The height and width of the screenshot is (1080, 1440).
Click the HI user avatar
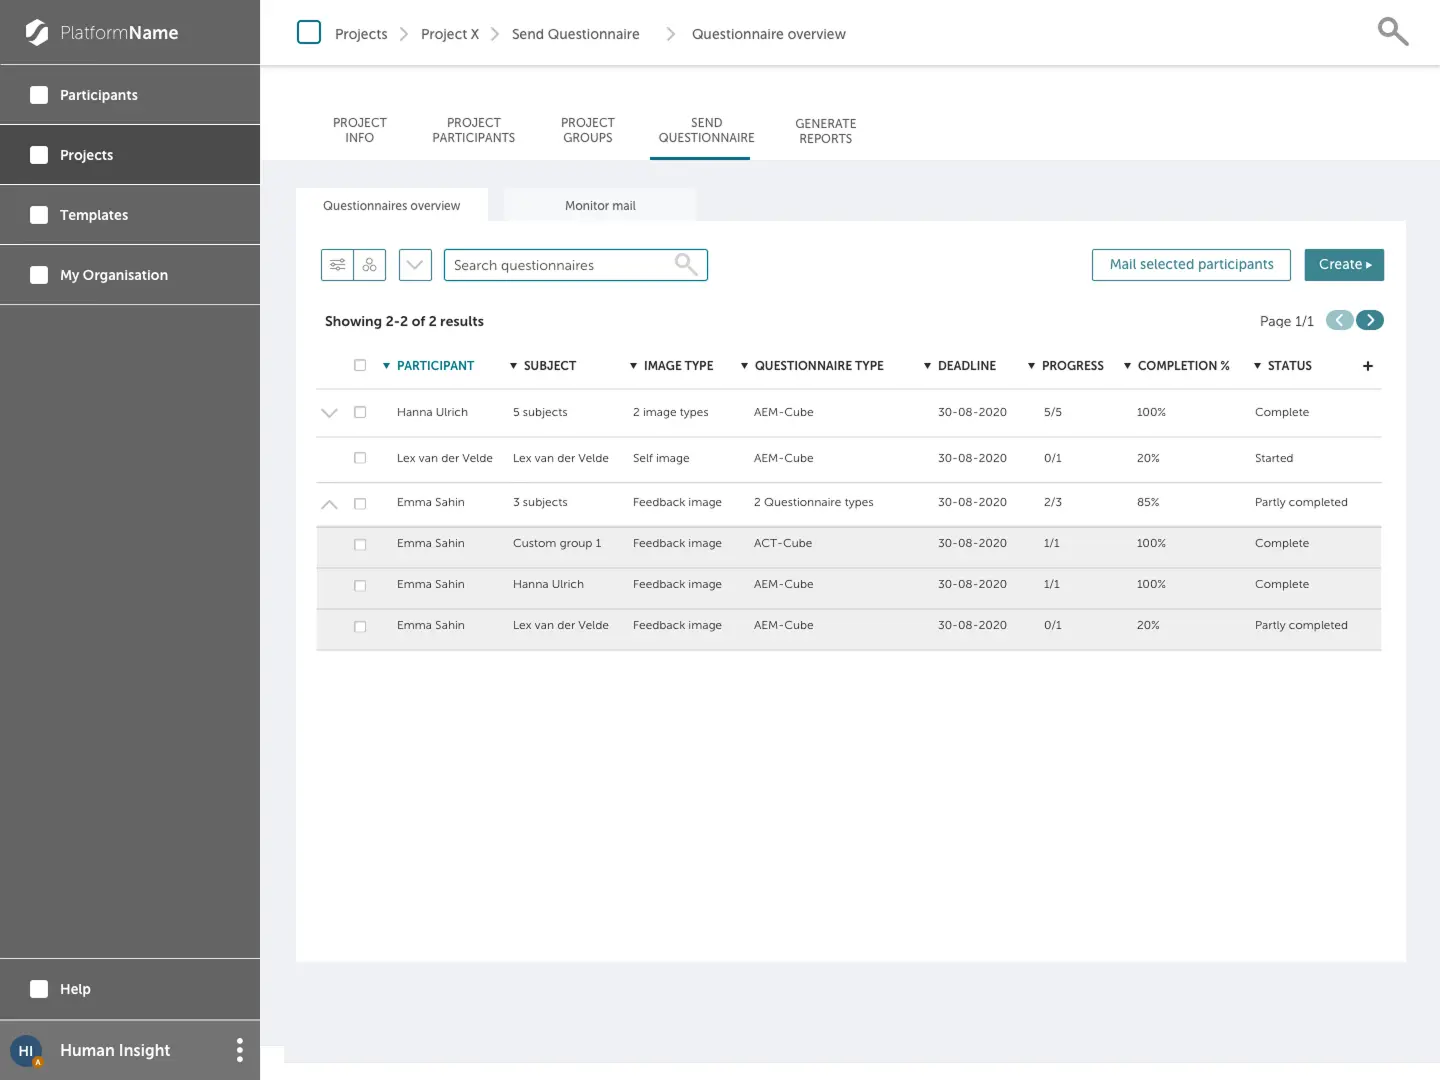(26, 1051)
